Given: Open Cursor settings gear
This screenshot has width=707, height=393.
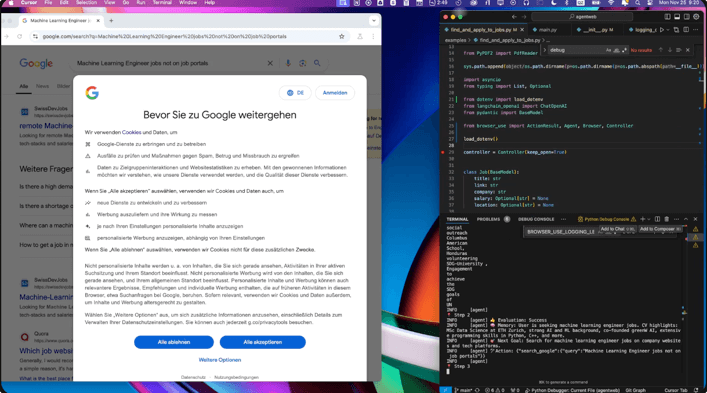Looking at the screenshot, I should coord(696,17).
